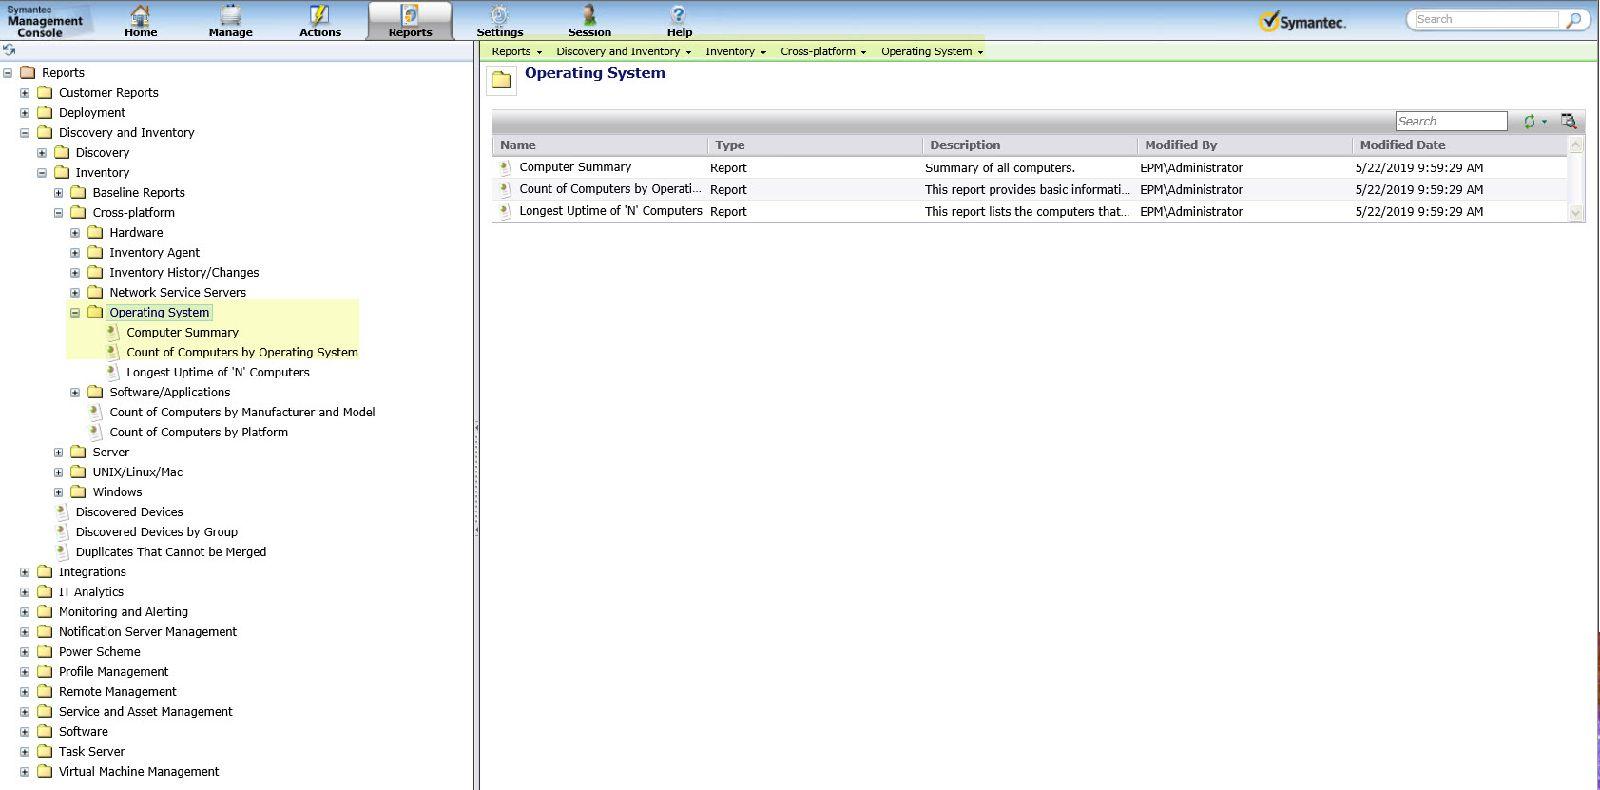Image resolution: width=1600 pixels, height=790 pixels.
Task: Open the Discovery and Inventory breadcrumb menu
Action: click(688, 52)
